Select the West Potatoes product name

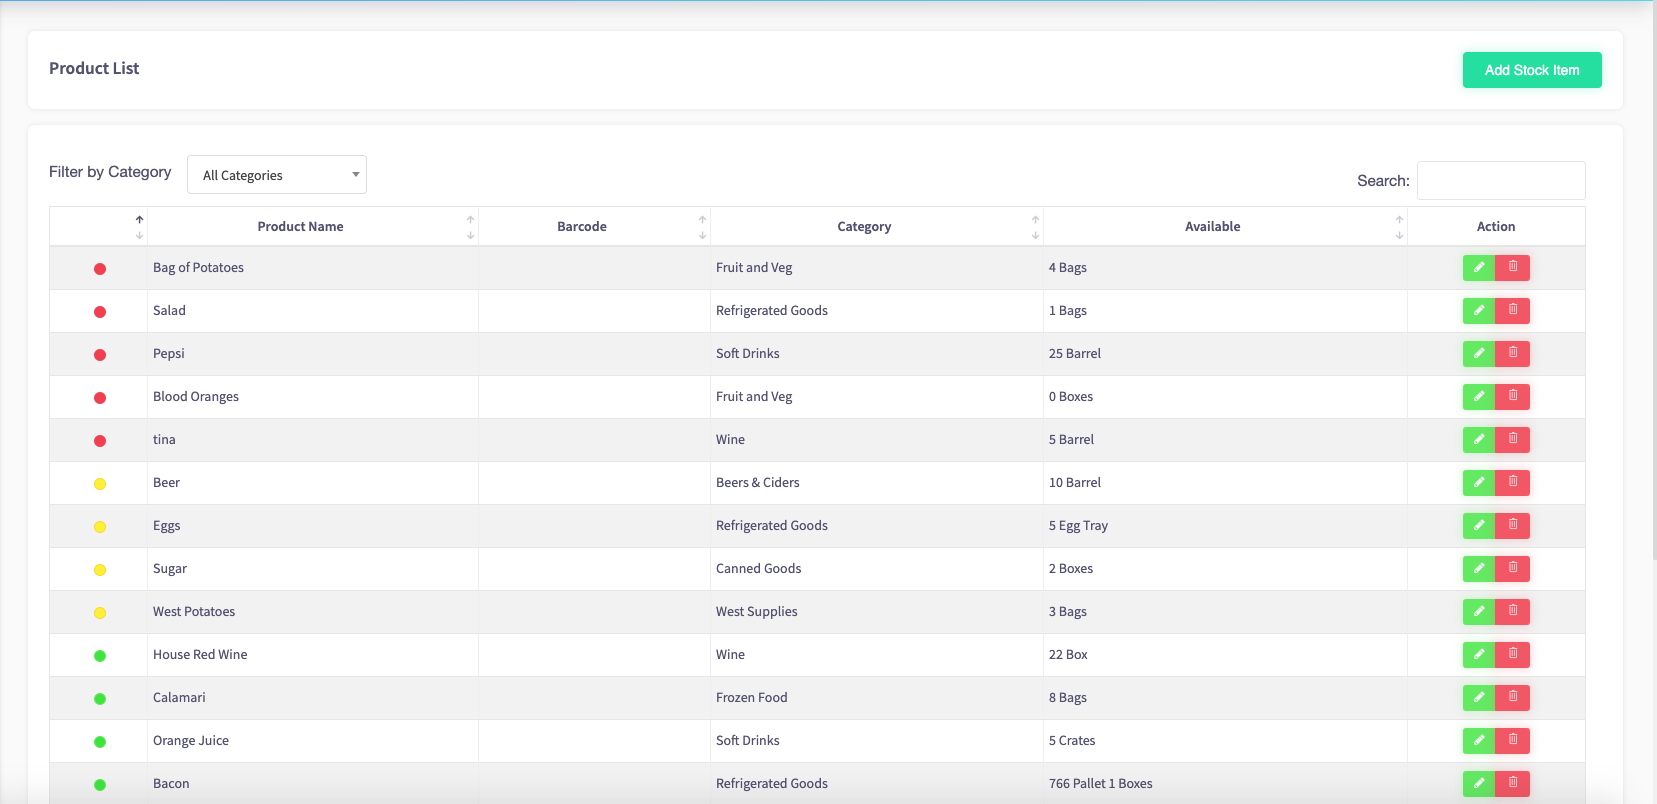click(x=194, y=612)
